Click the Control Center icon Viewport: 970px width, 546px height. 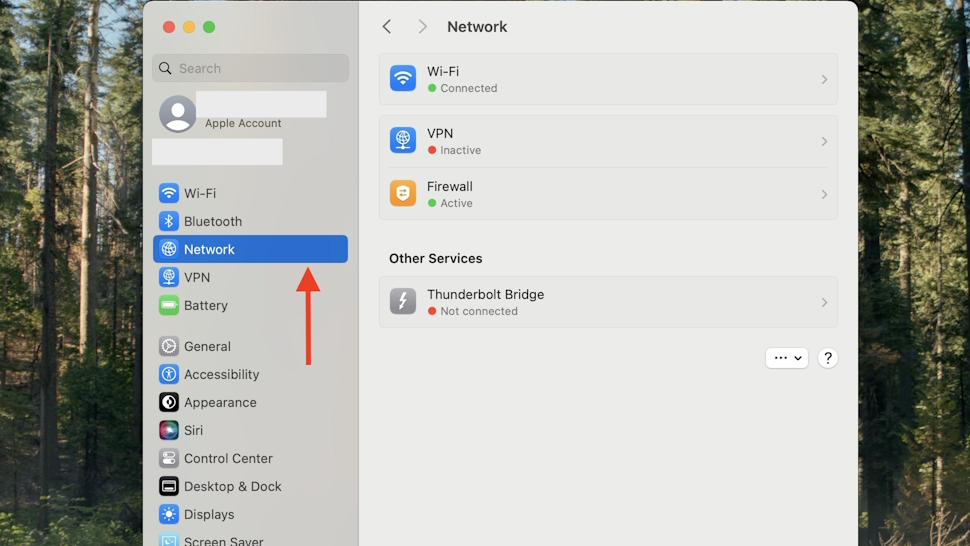tap(168, 458)
